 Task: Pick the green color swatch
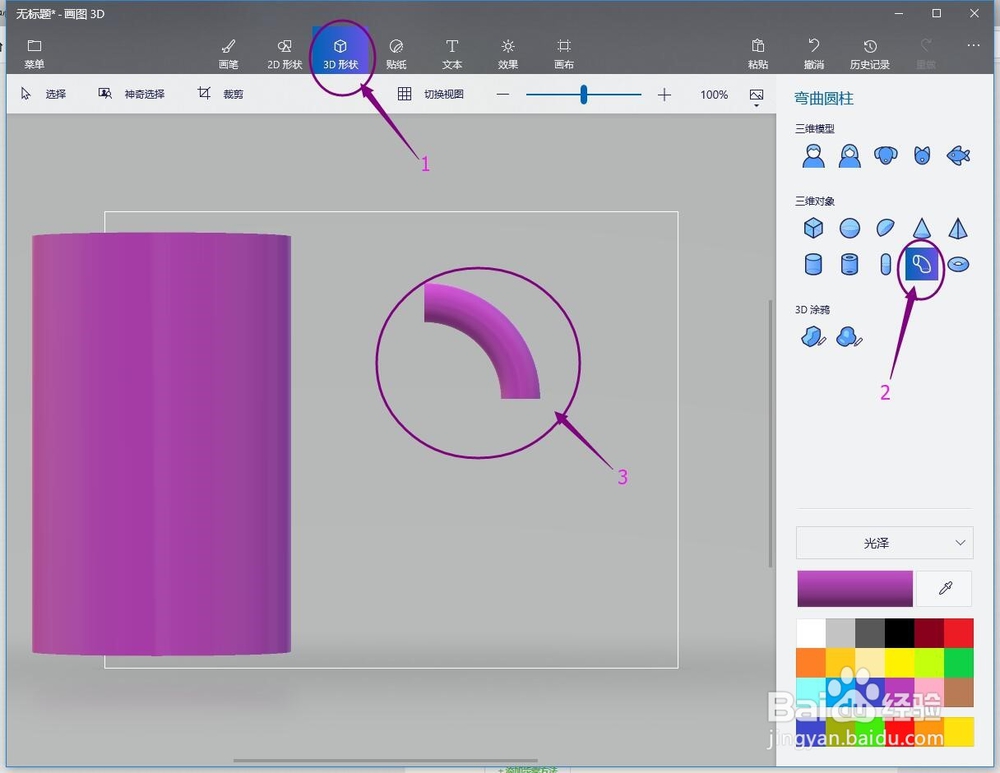coord(959,663)
